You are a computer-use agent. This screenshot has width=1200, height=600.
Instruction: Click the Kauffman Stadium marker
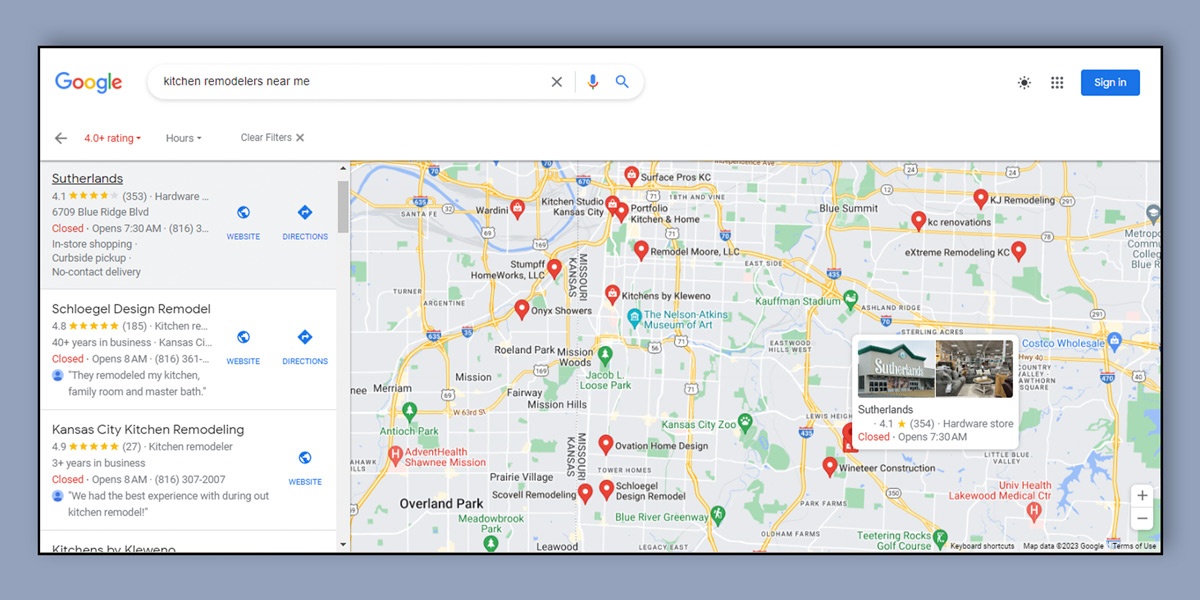coord(850,299)
